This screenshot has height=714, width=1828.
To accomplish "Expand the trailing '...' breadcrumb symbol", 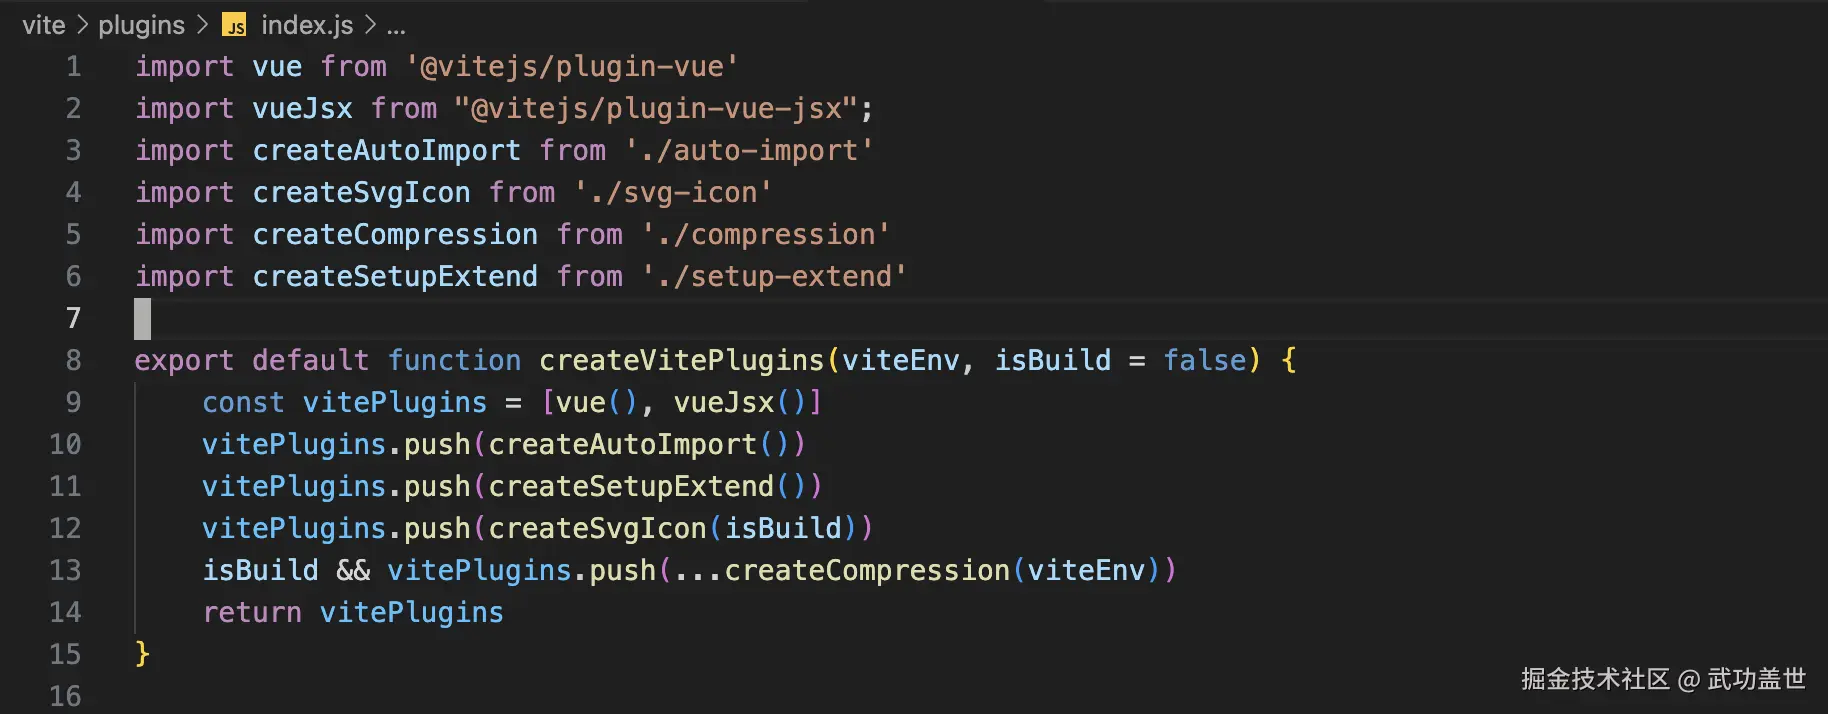I will pyautogui.click(x=396, y=26).
